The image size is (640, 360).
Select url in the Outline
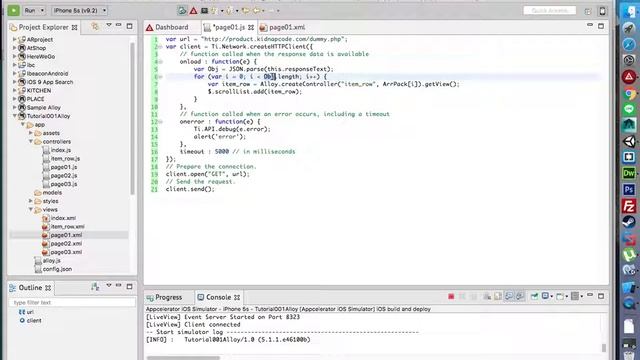click(30, 312)
